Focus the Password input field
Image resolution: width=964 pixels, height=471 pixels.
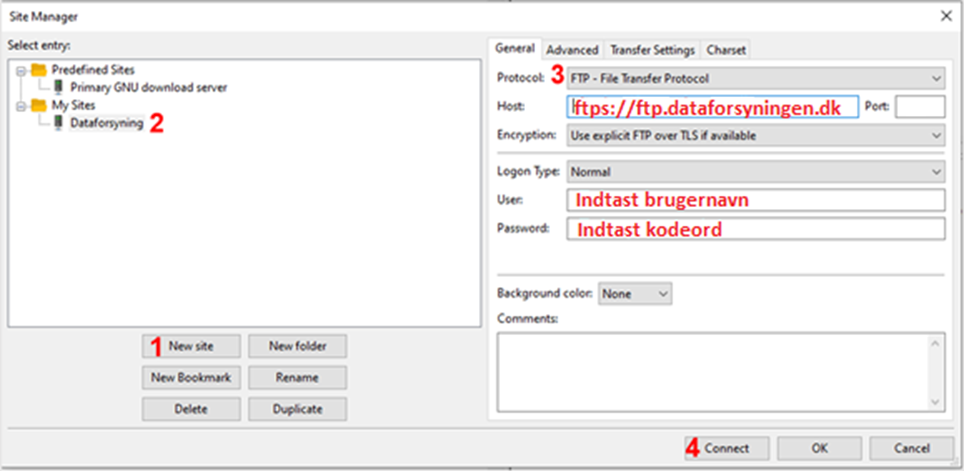(756, 229)
